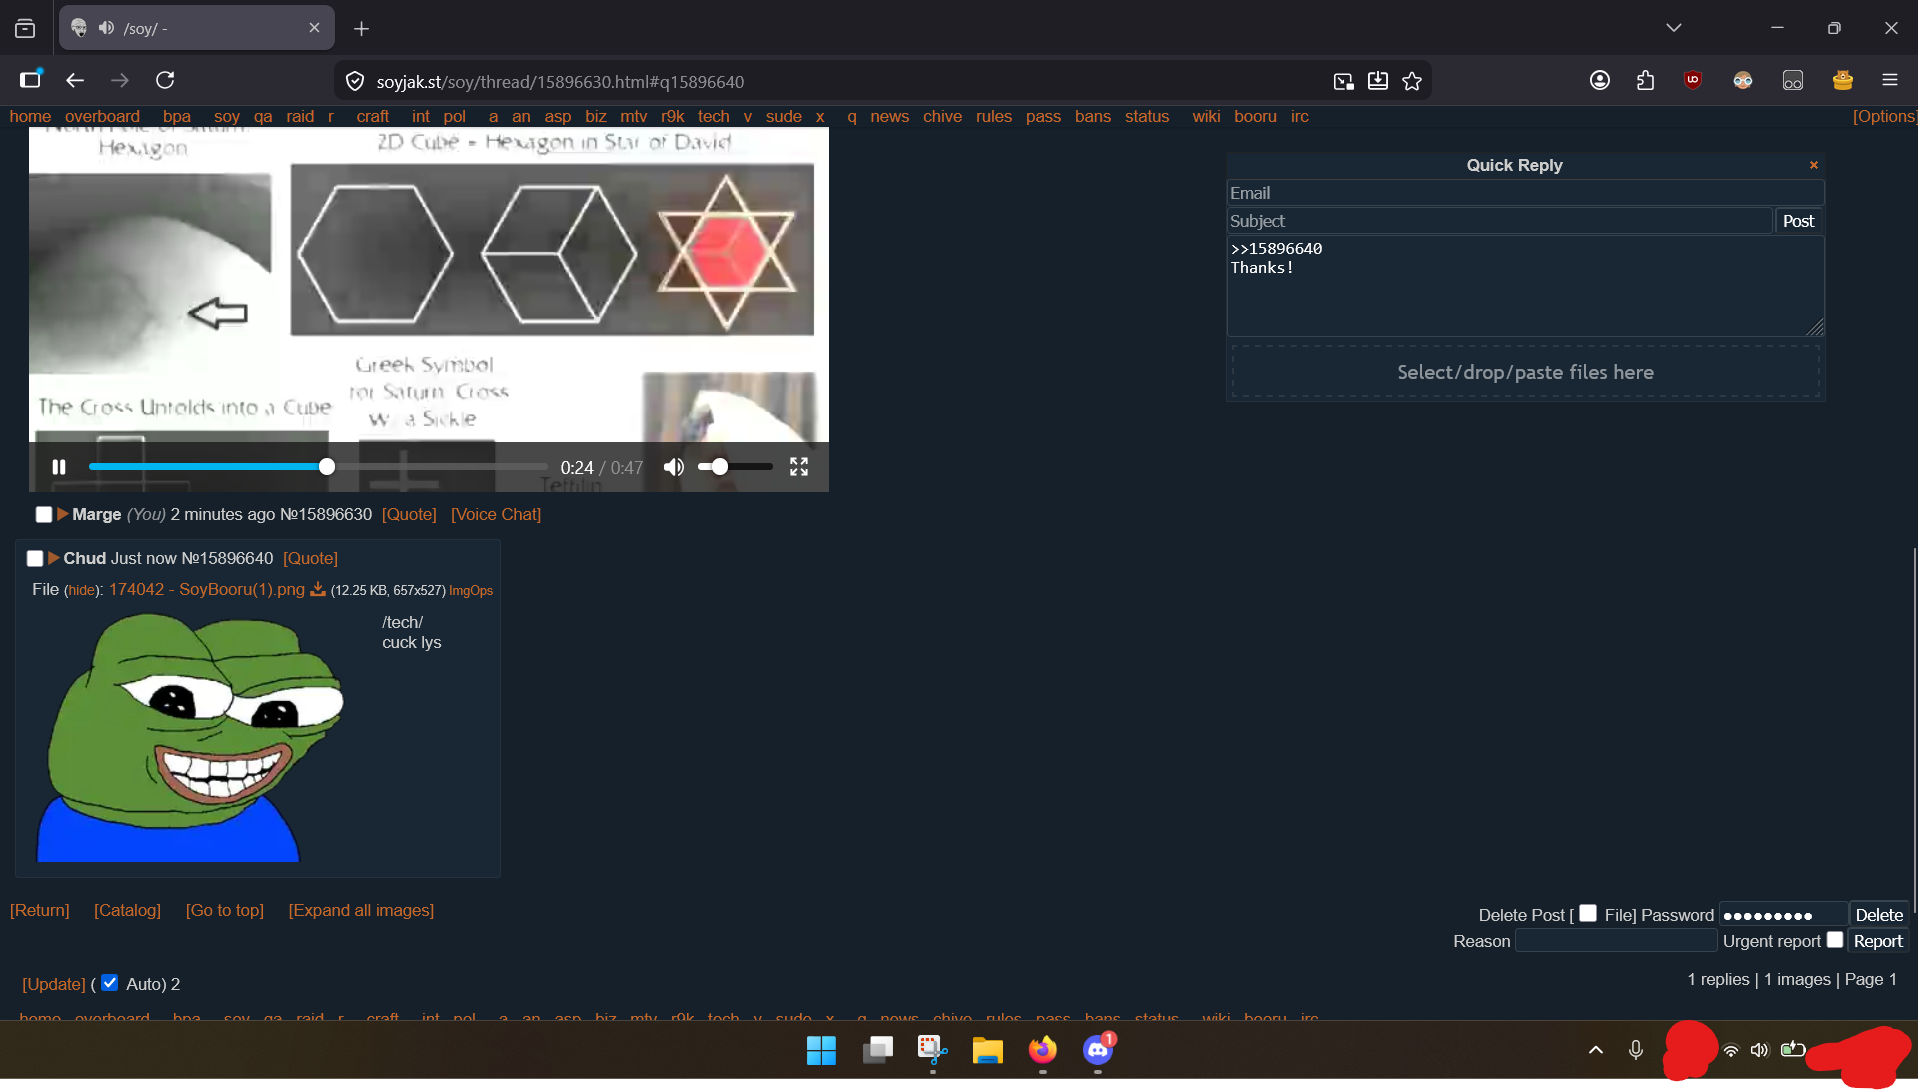This screenshot has height=1091, width=1918.
Task: Expand Chud's post menu arrow
Action: 54,558
